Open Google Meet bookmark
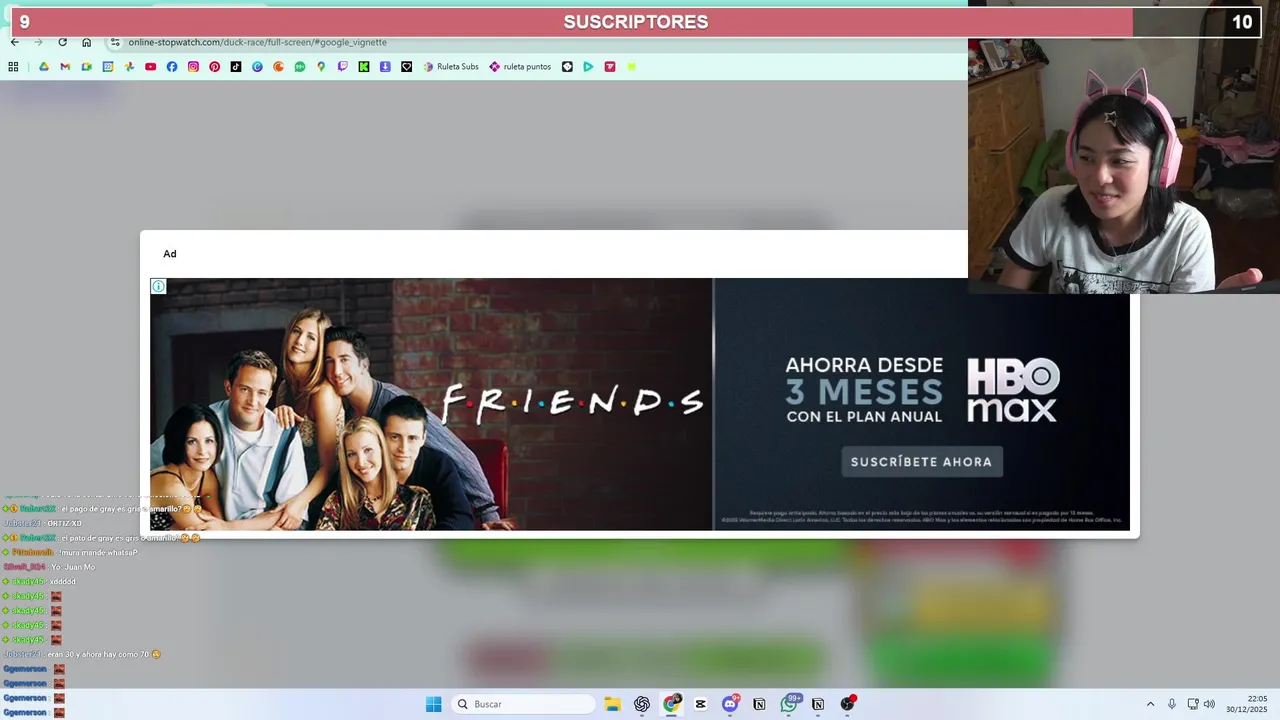 point(87,67)
